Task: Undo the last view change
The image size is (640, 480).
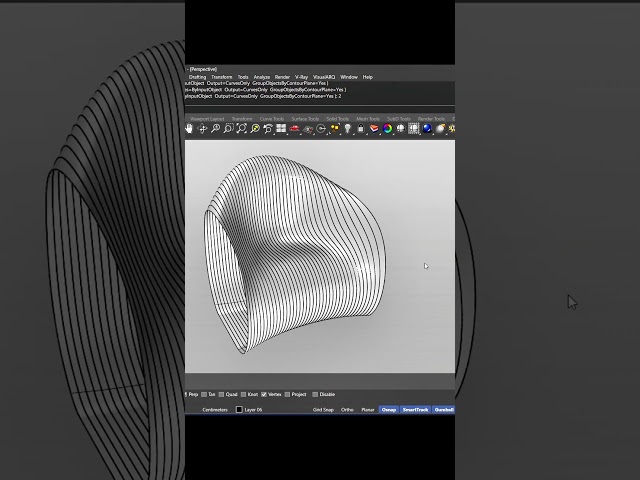Action: [x=268, y=129]
